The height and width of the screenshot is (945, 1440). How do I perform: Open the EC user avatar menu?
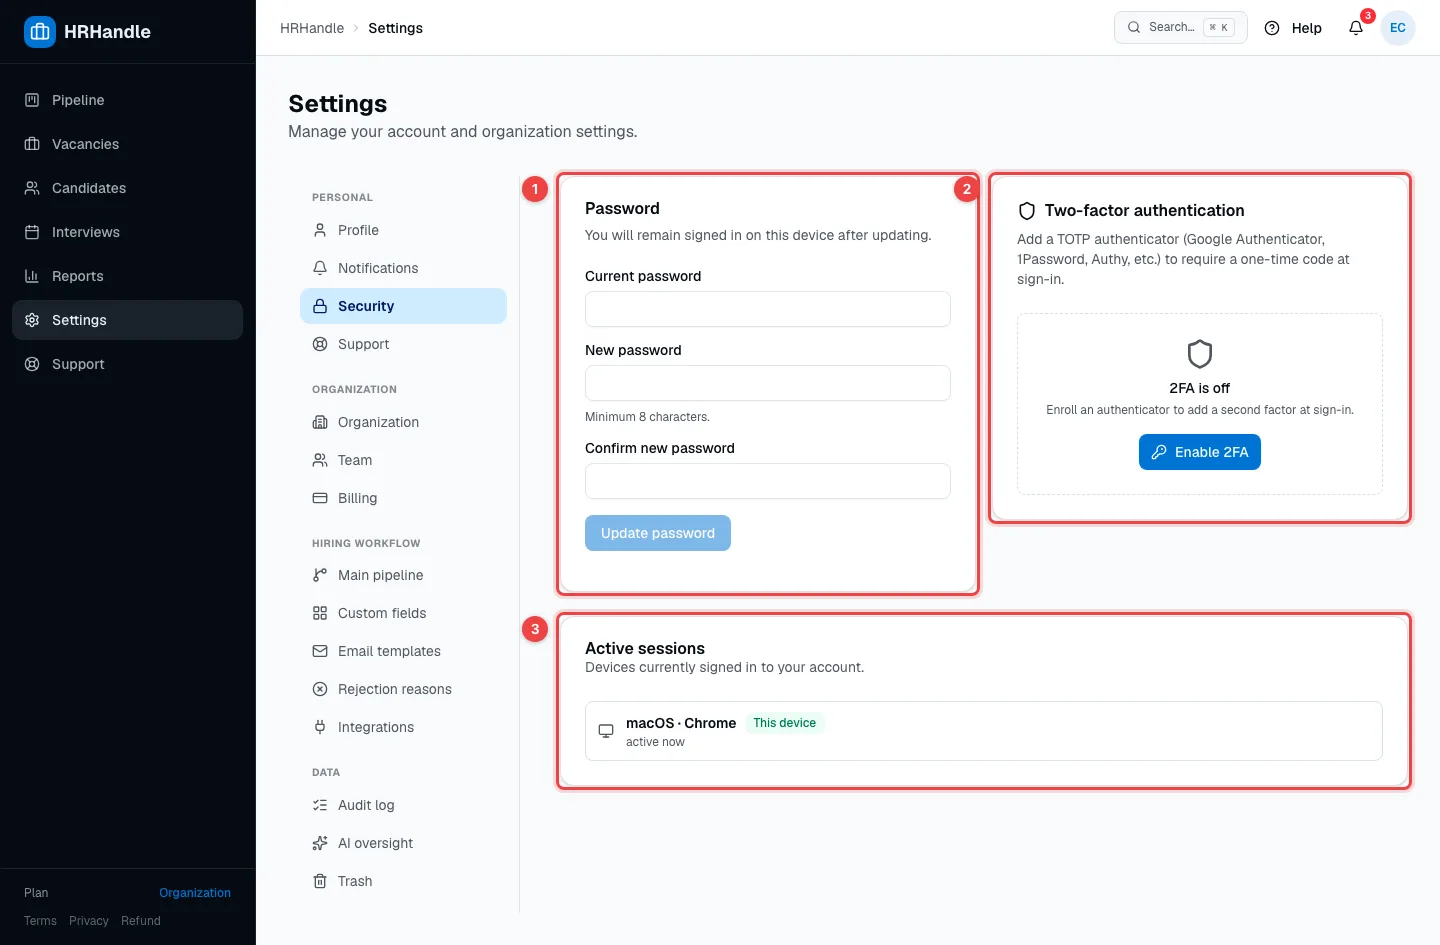(1398, 28)
